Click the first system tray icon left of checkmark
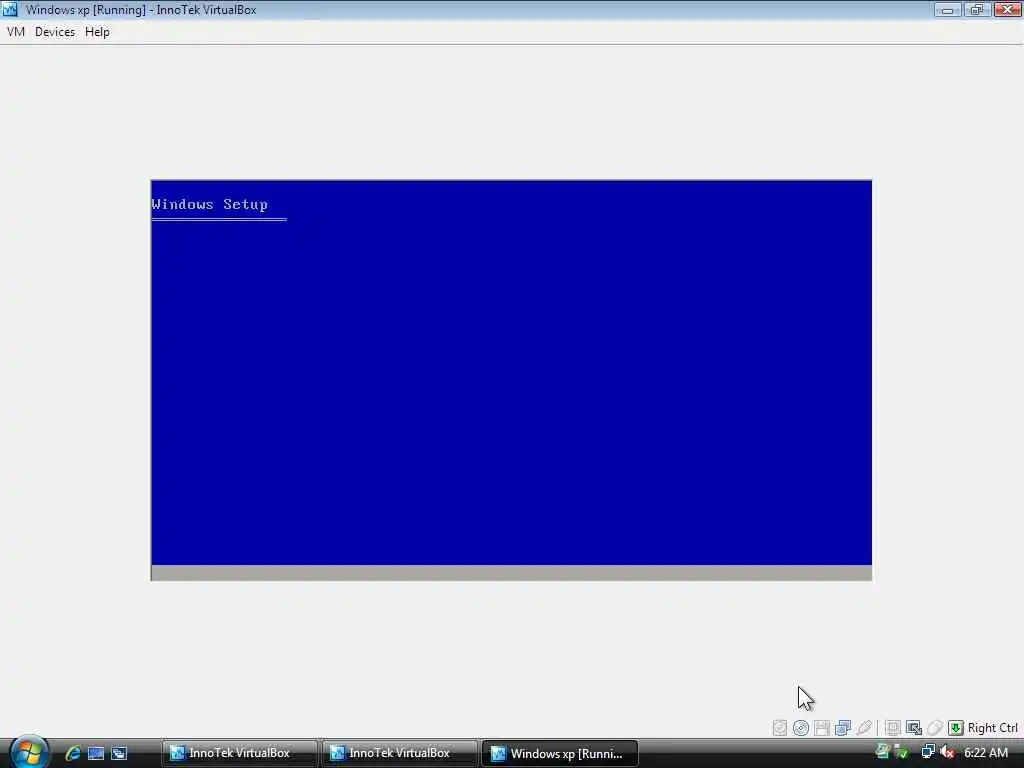The height and width of the screenshot is (768, 1024). (883, 751)
